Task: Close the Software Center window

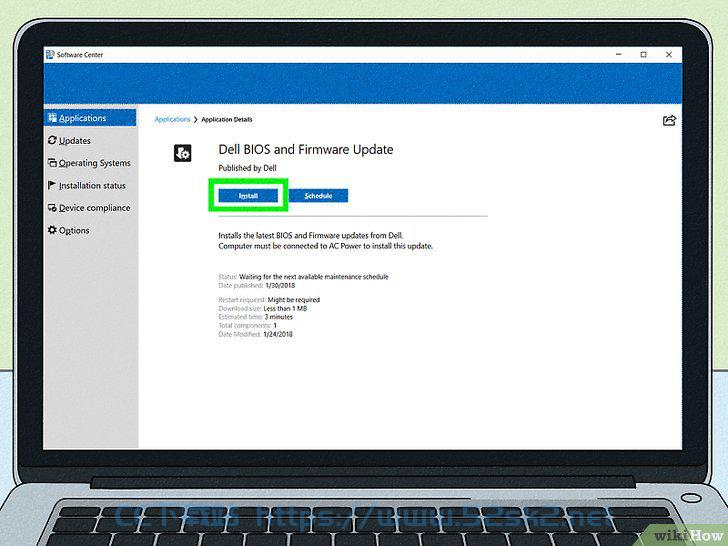Action: coord(669,55)
